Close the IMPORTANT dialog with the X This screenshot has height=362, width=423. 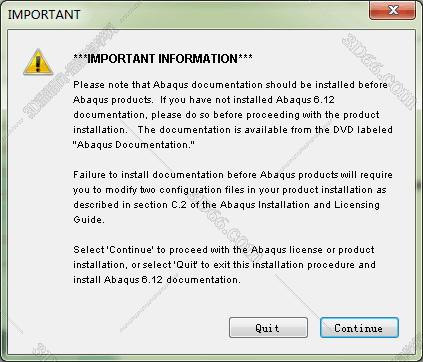(392, 10)
